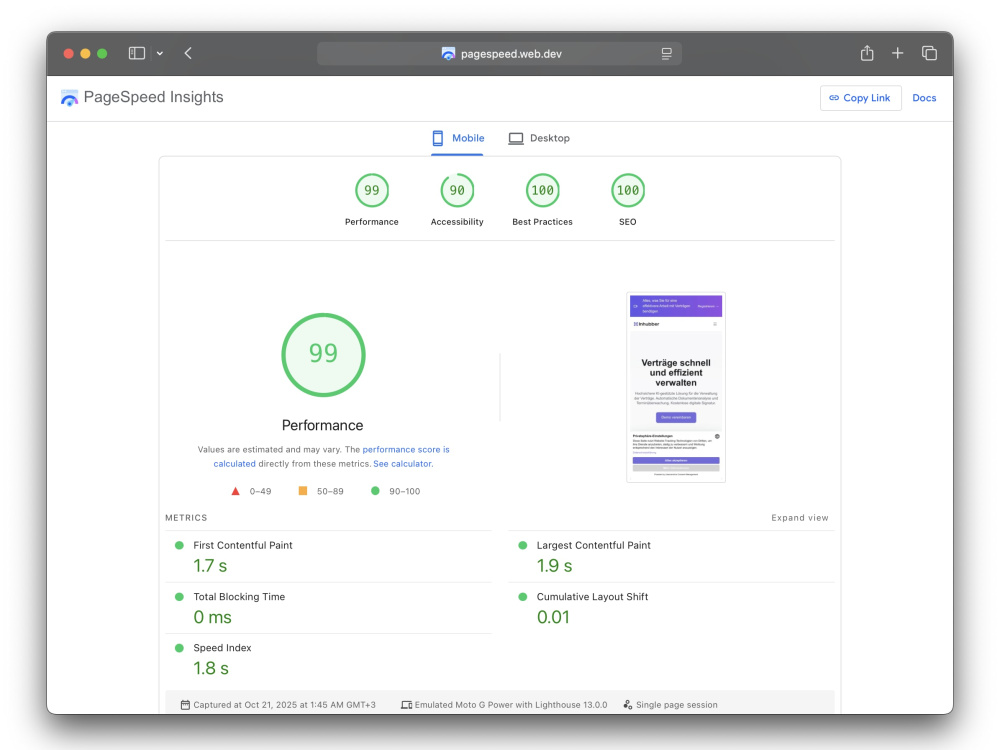Click the Accessibility 90 score gauge

tap(457, 190)
